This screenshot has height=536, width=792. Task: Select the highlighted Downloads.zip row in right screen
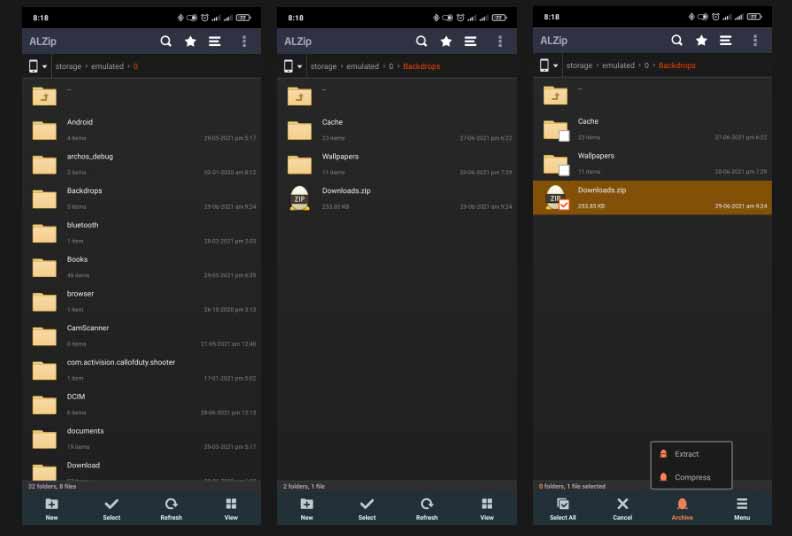click(652, 198)
